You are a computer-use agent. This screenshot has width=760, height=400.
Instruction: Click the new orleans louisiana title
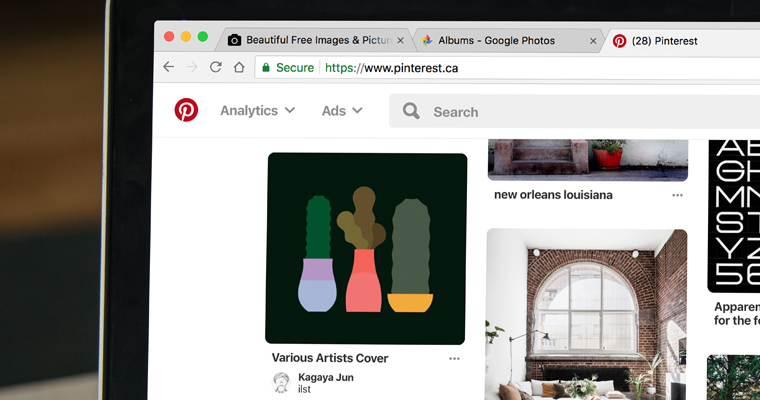tap(553, 194)
